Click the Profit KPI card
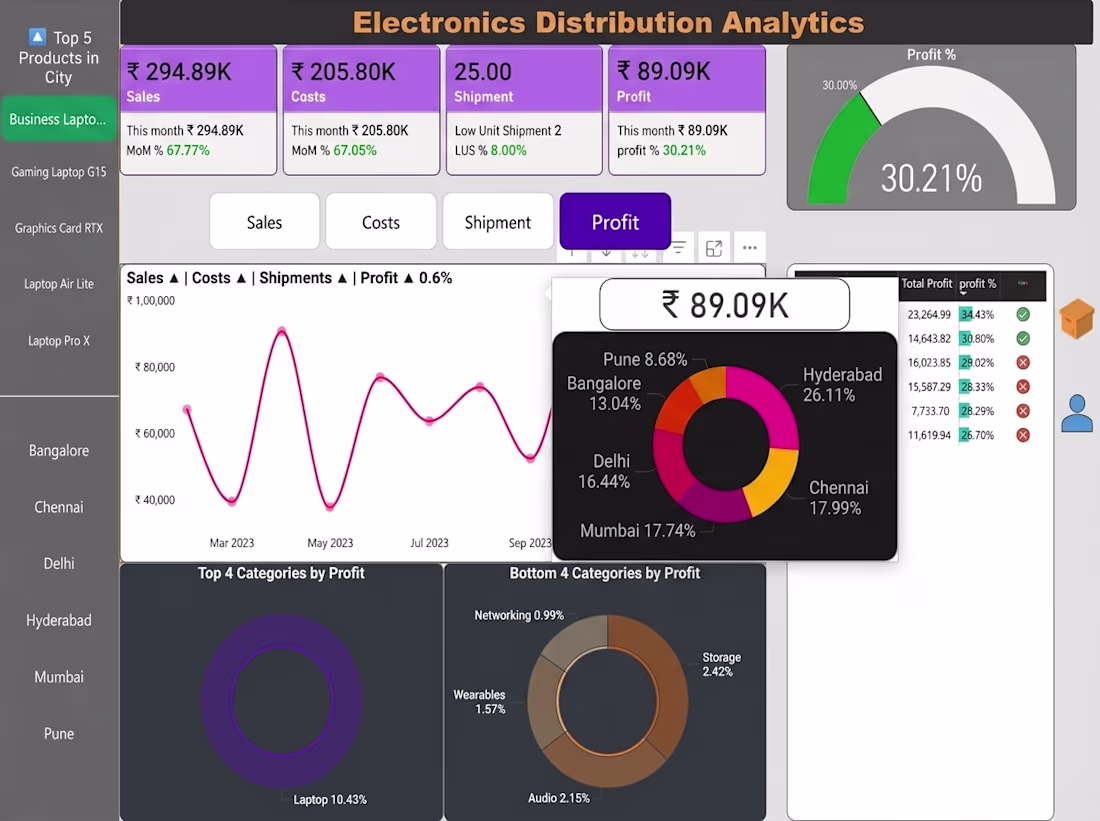The image size is (1100, 821). 687,110
